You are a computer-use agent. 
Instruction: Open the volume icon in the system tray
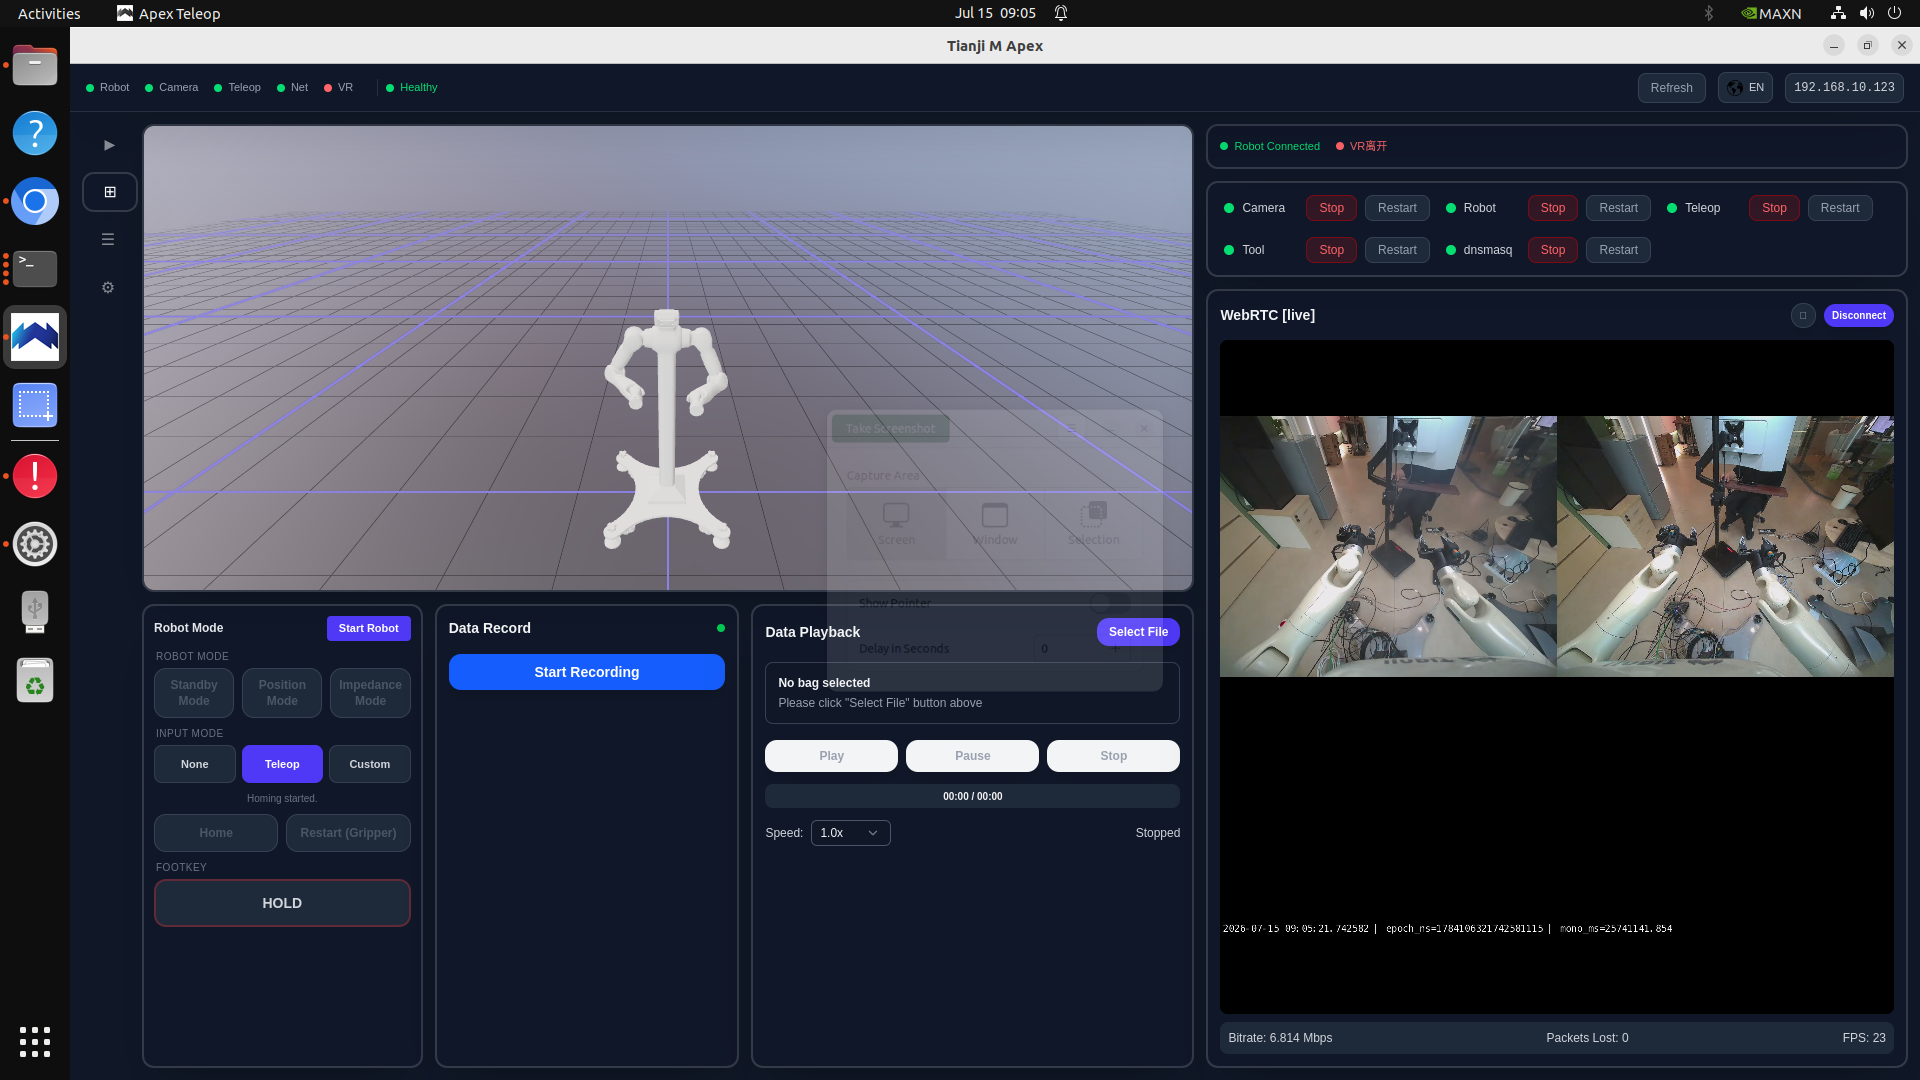1866,13
